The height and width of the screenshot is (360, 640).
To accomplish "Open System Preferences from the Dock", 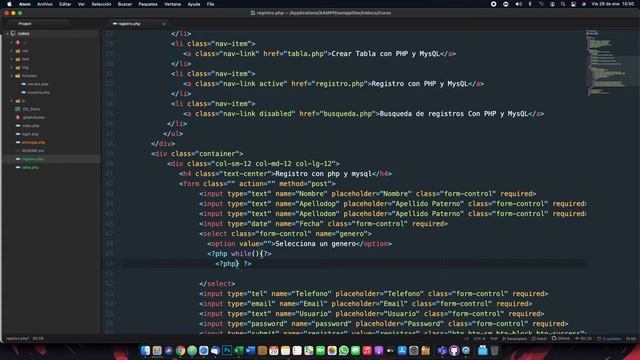I will 413,350.
